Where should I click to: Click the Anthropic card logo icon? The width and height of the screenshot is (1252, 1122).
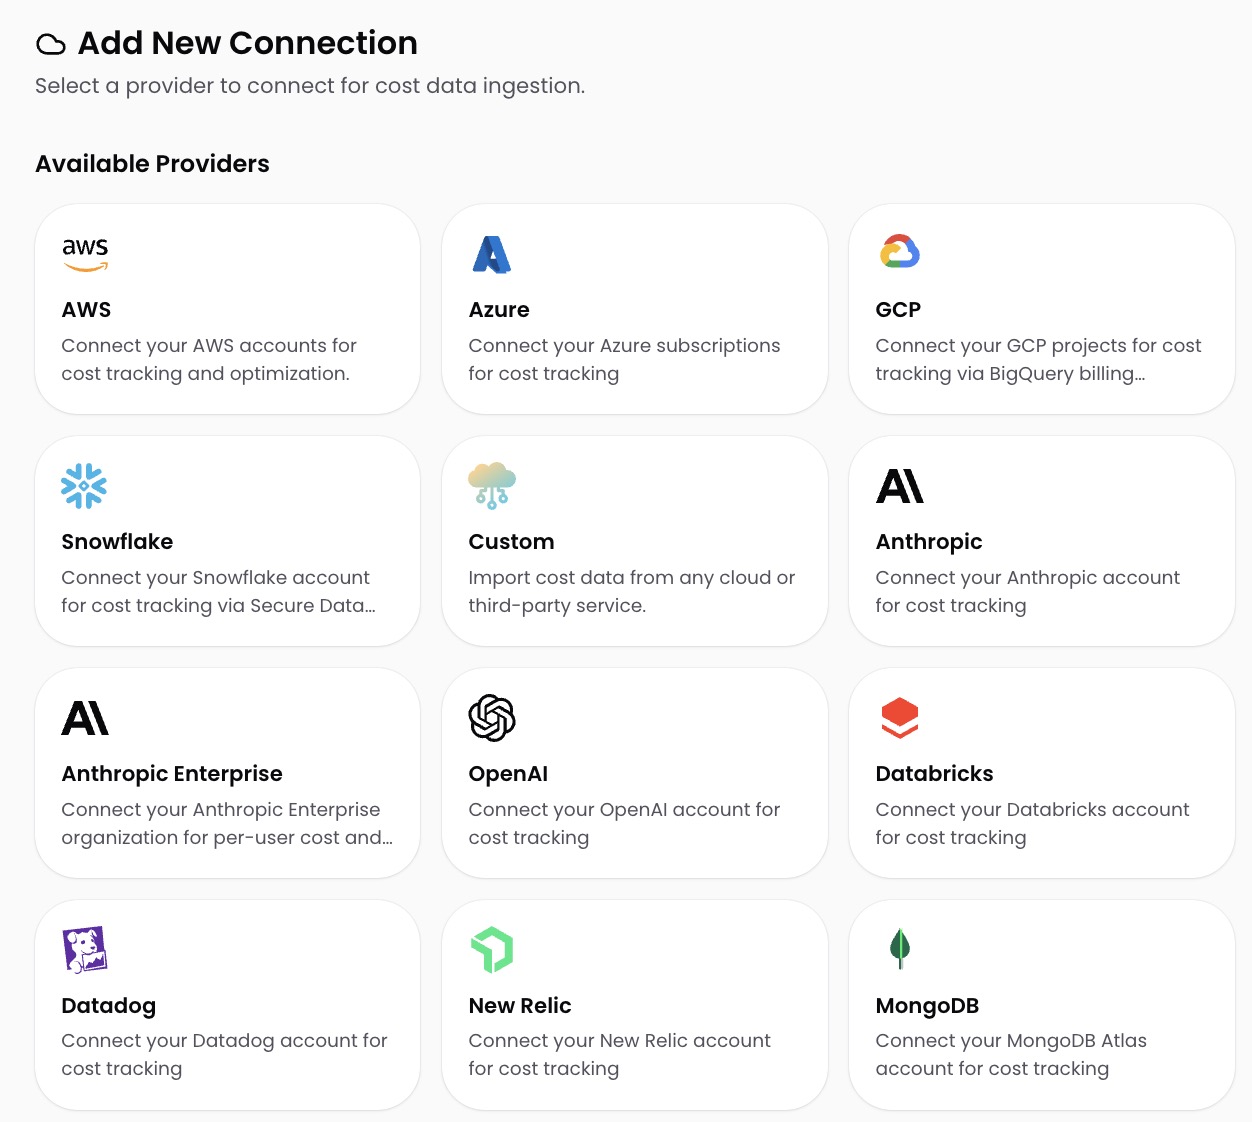tap(899, 486)
